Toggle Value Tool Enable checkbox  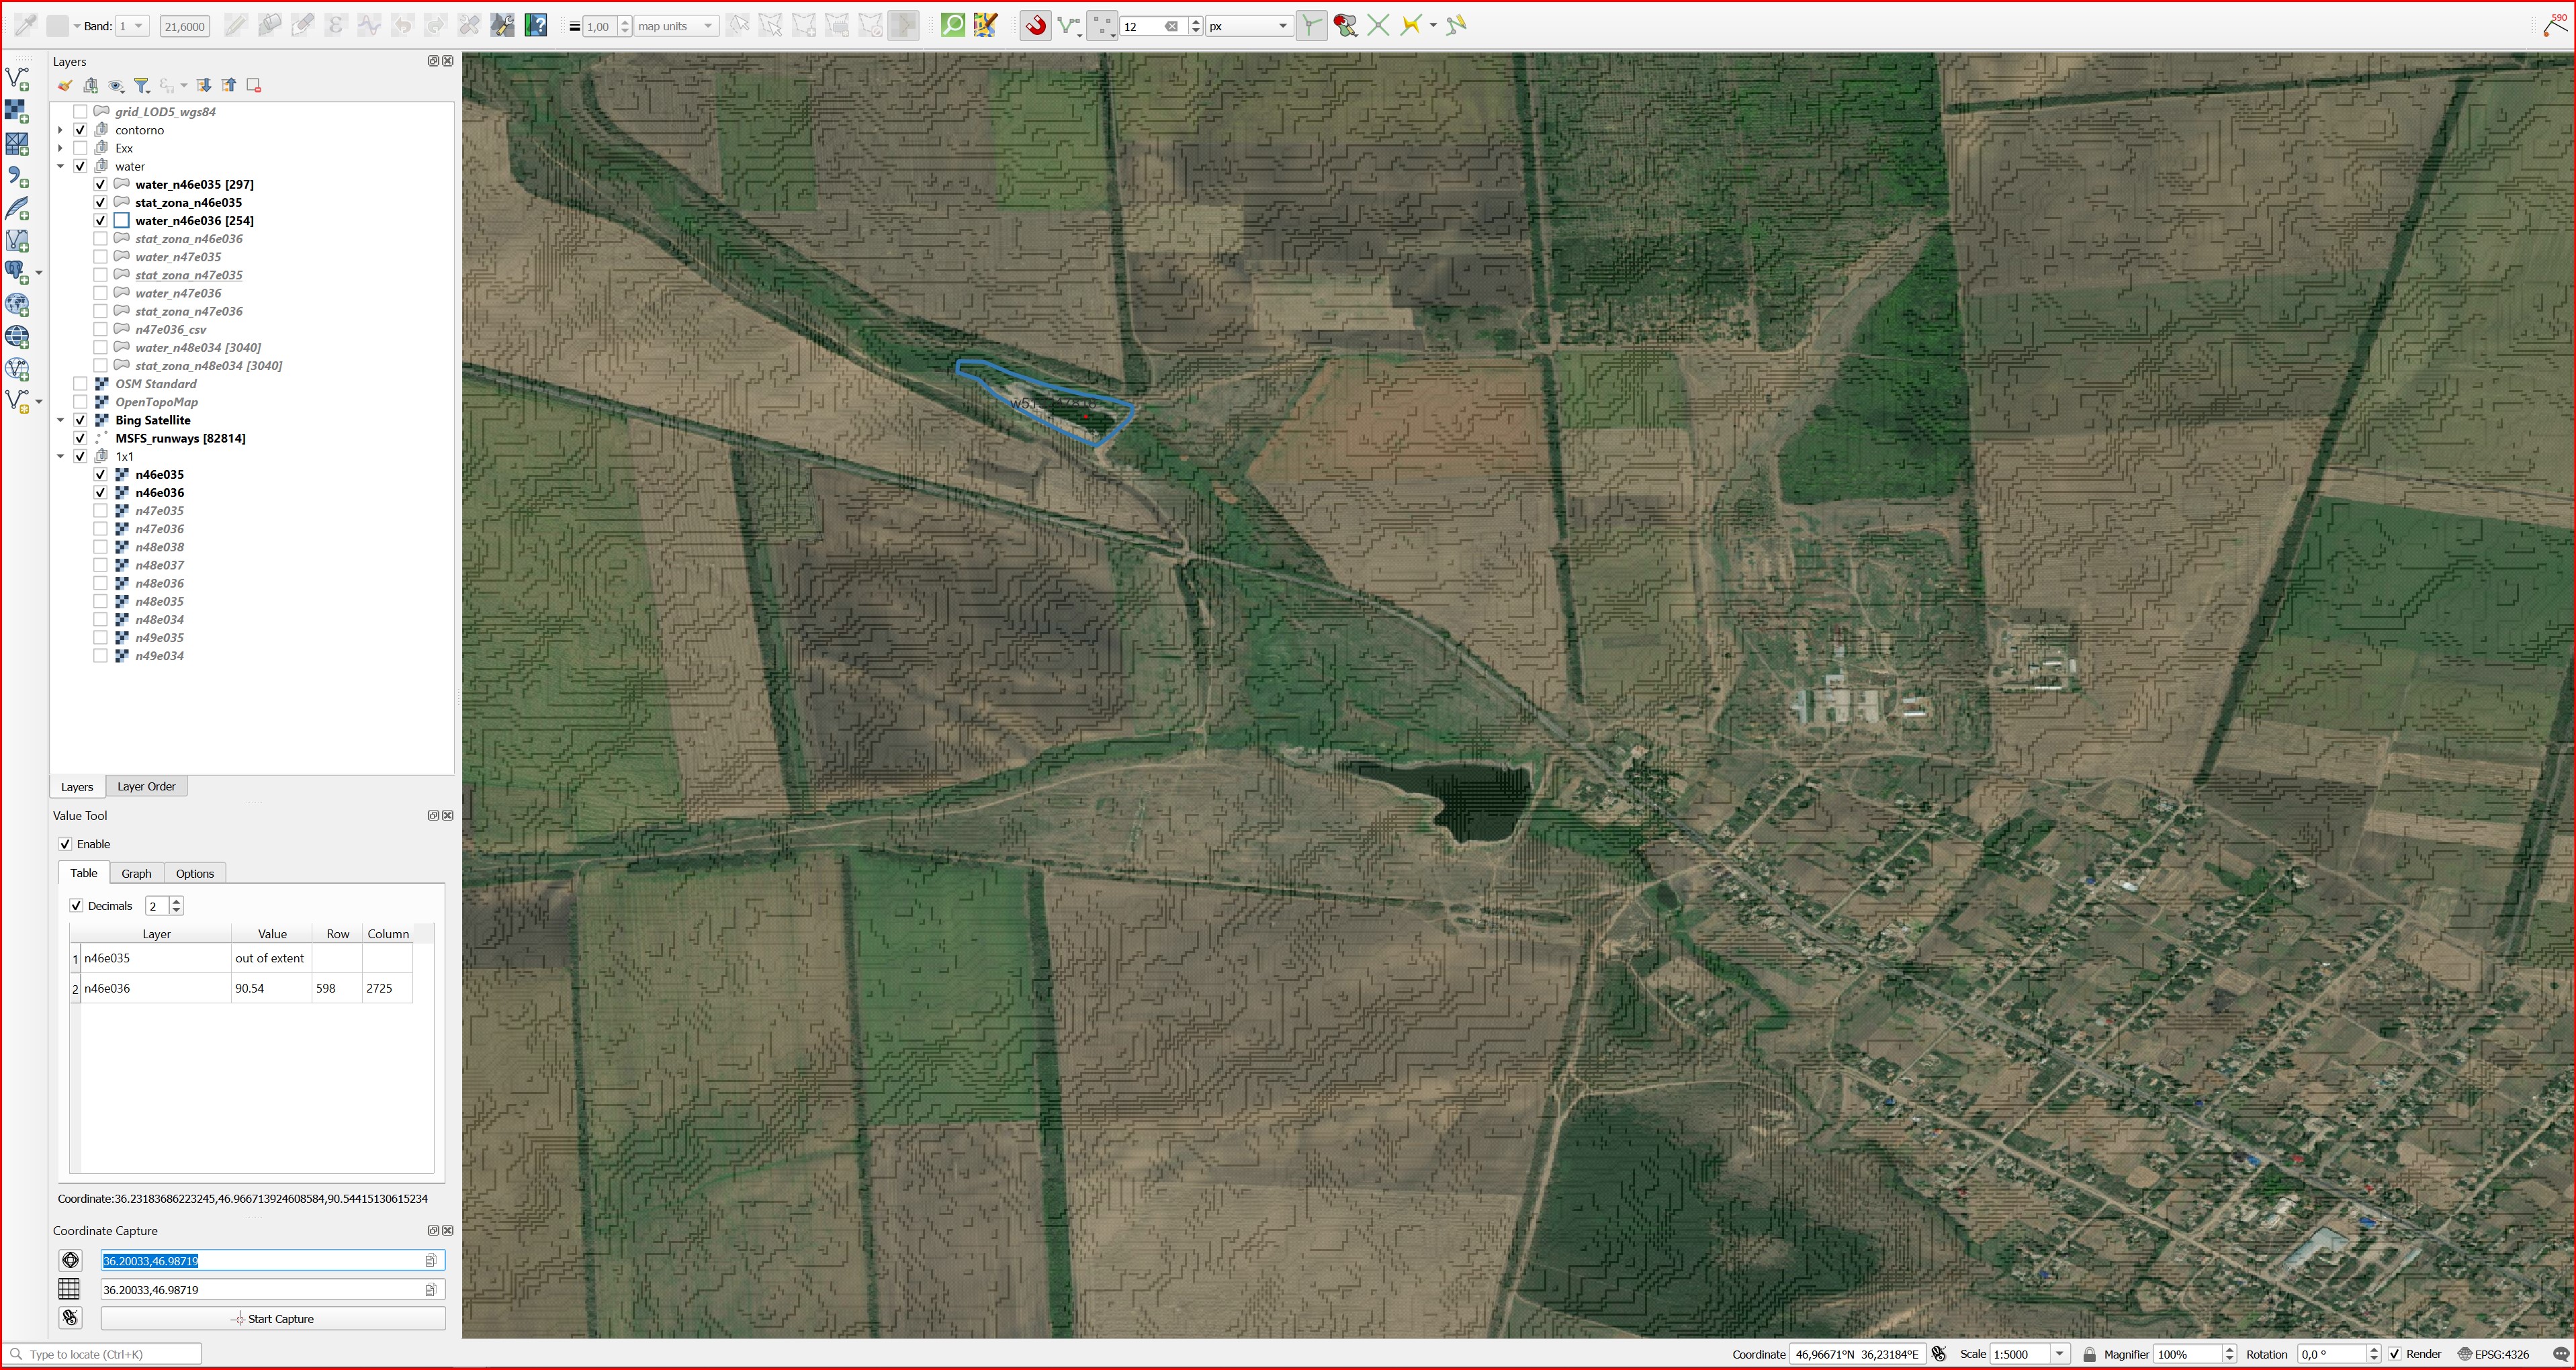click(66, 844)
